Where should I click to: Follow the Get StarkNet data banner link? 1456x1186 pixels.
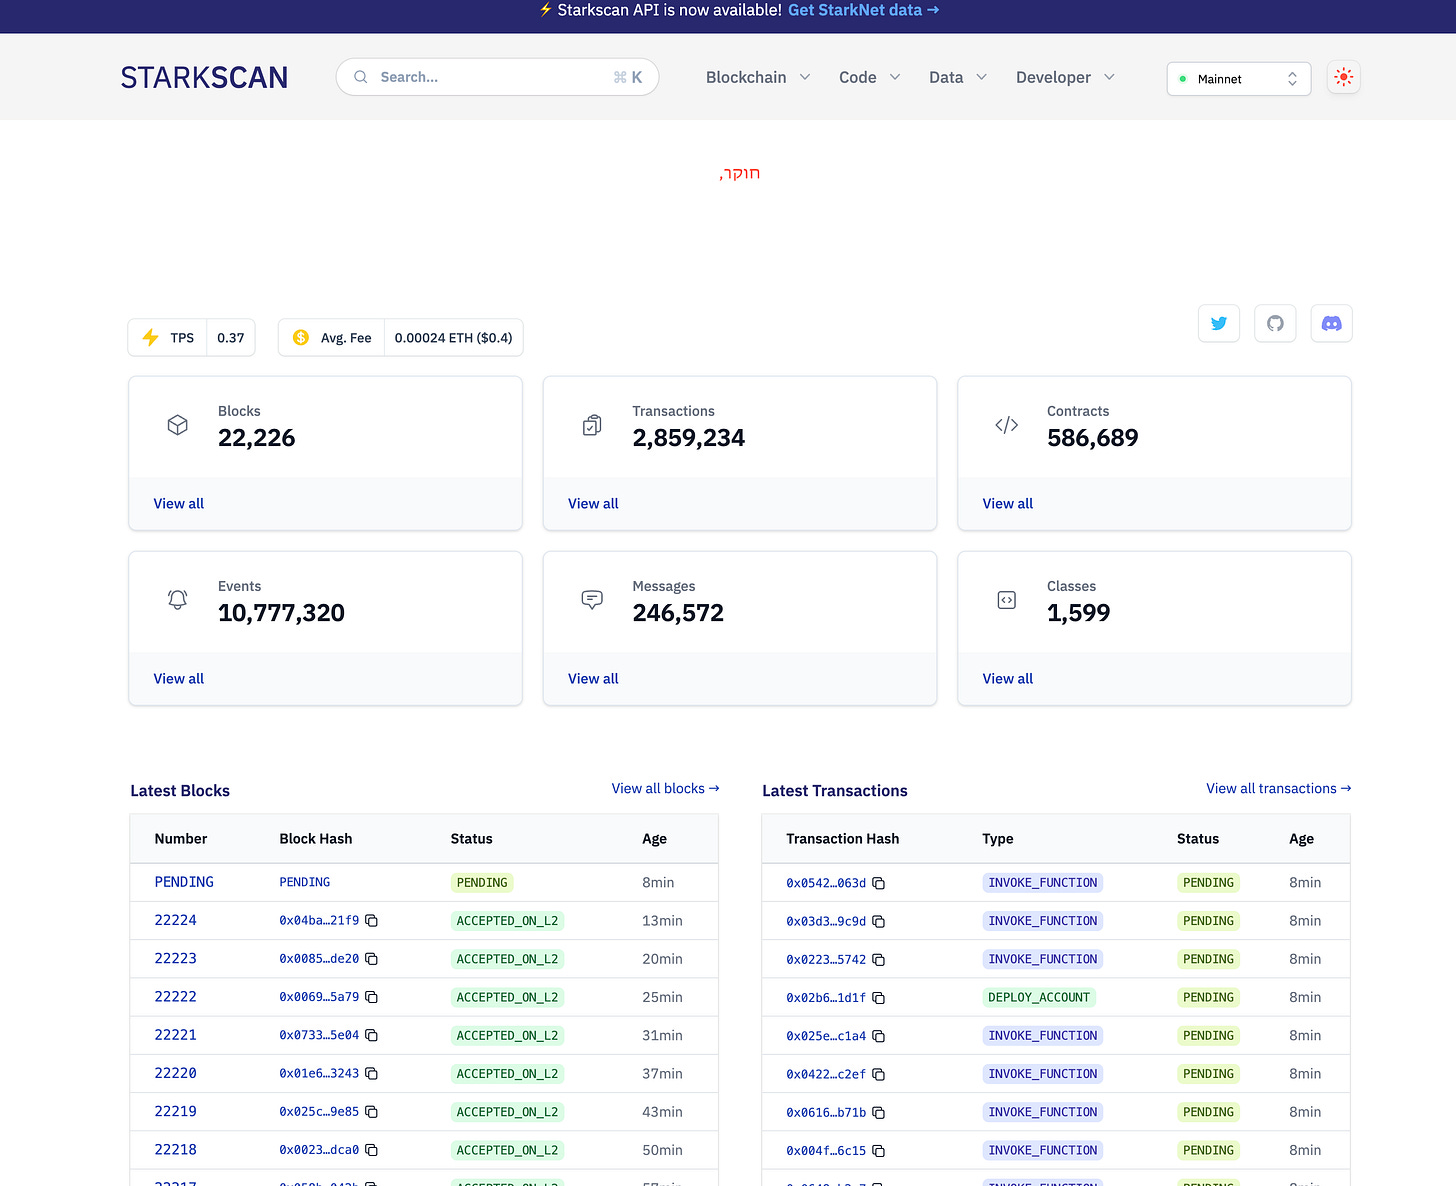864,10
